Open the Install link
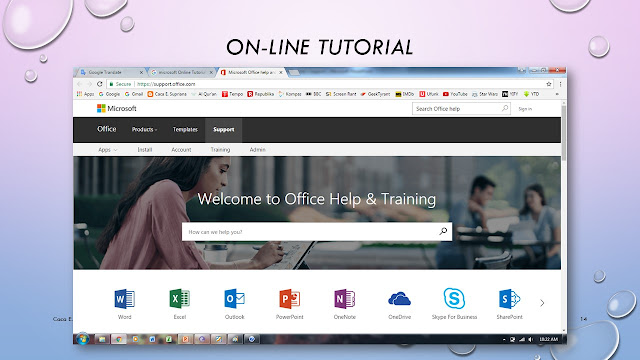The height and width of the screenshot is (360, 640). point(144,150)
